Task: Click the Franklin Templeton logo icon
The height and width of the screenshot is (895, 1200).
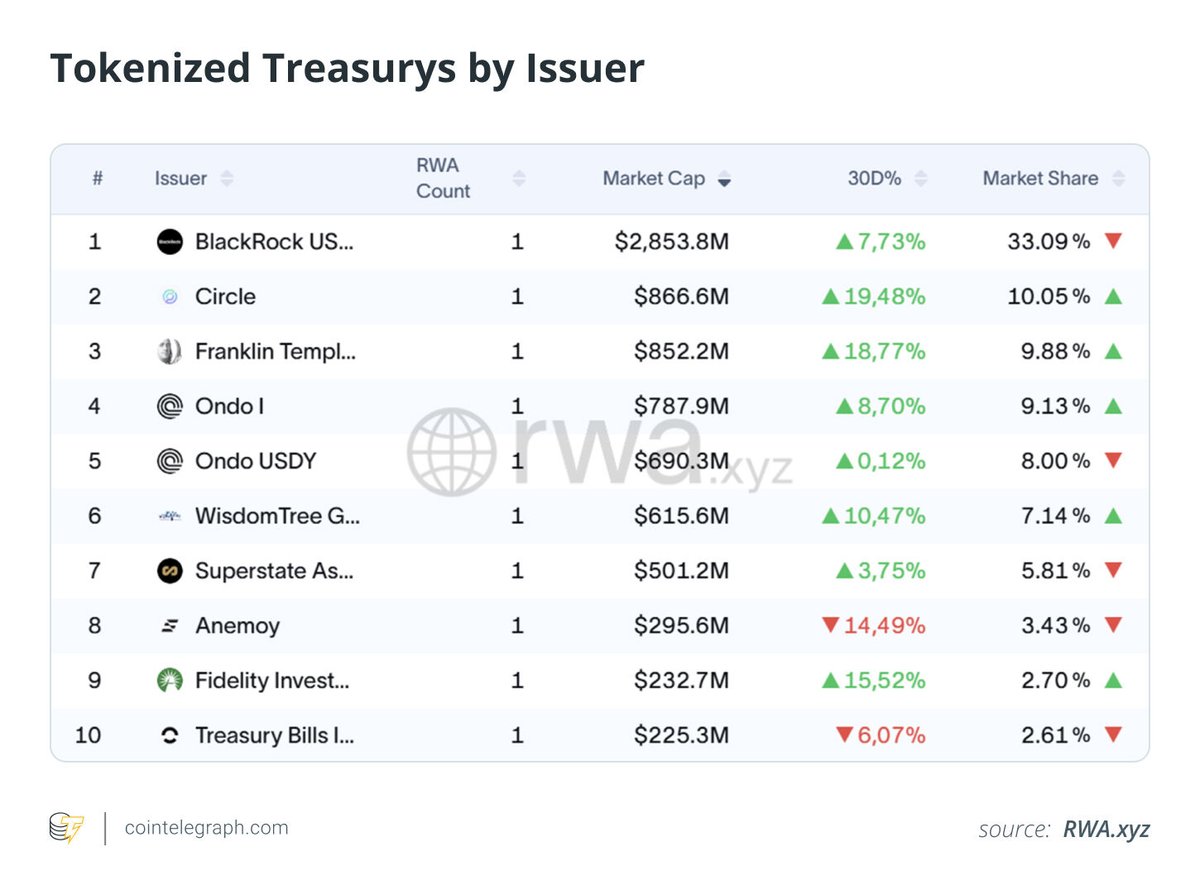Action: click(x=170, y=352)
